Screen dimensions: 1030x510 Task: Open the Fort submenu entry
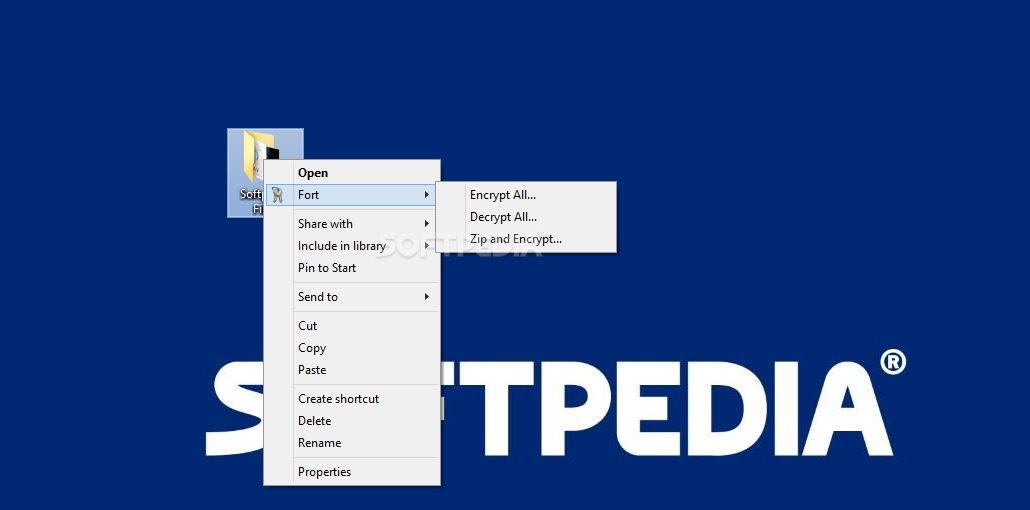coord(351,195)
